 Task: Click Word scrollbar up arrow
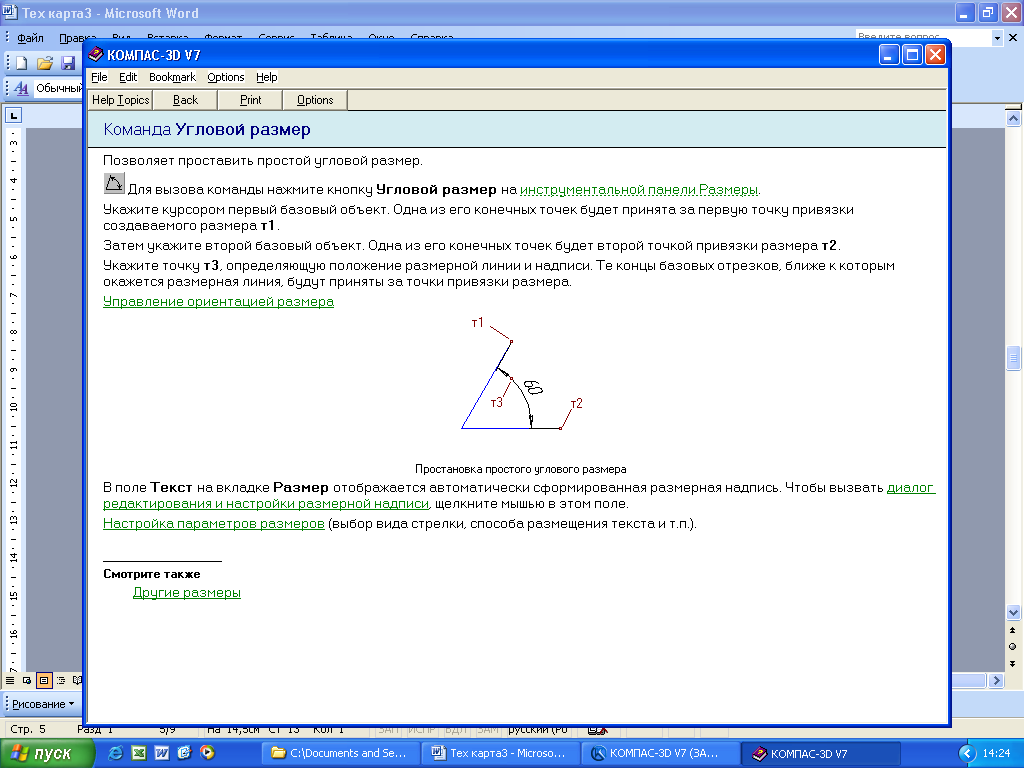[1013, 118]
